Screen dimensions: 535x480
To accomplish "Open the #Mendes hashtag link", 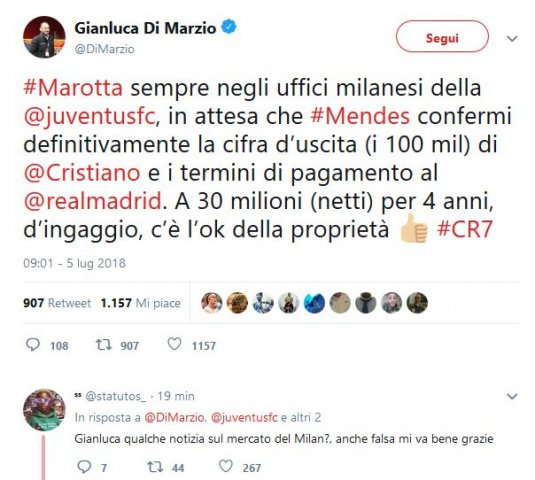I will [x=360, y=116].
